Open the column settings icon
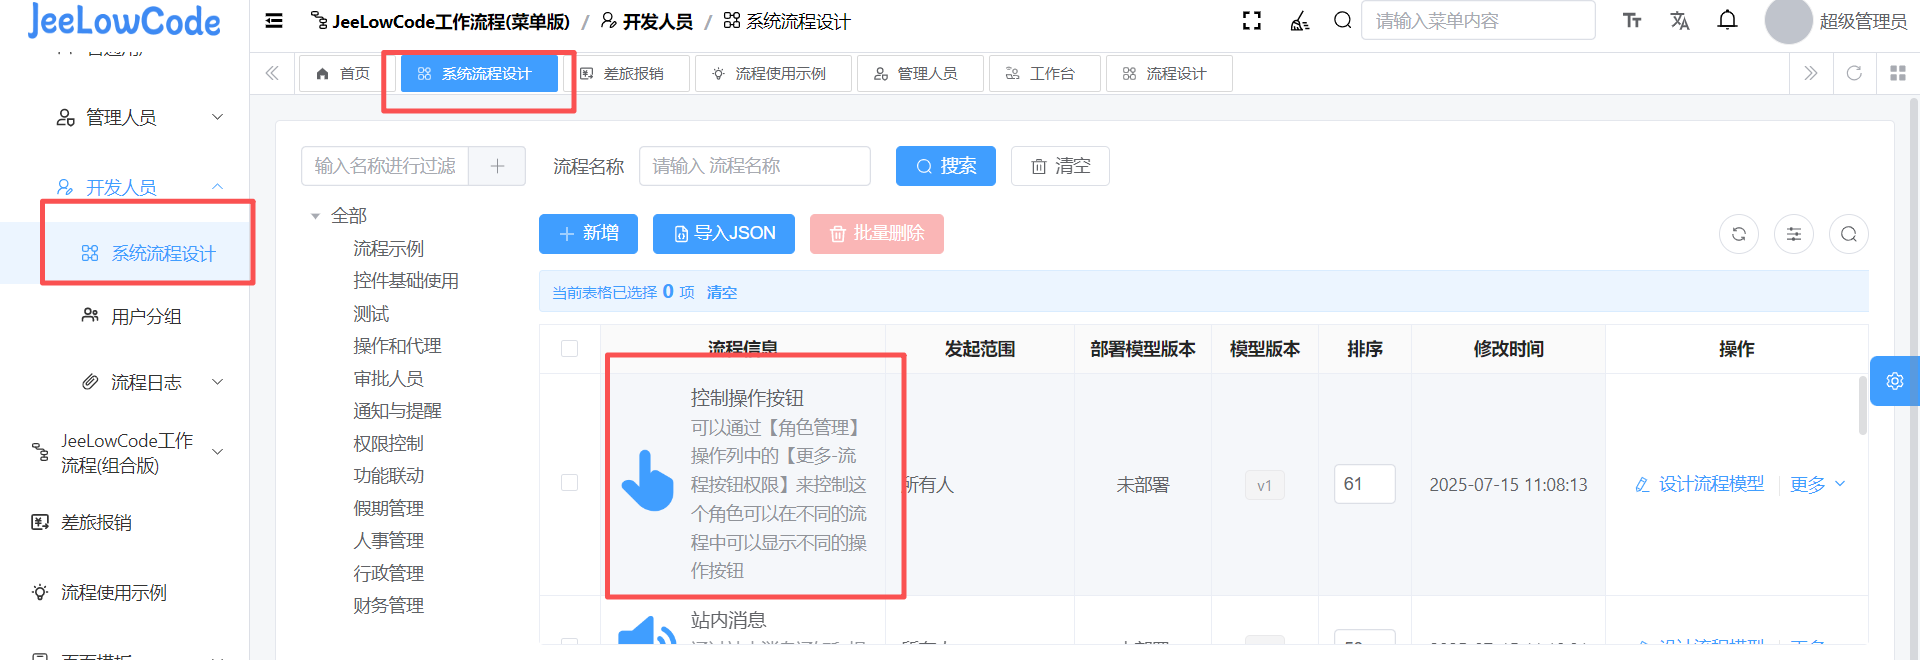 coord(1793,234)
